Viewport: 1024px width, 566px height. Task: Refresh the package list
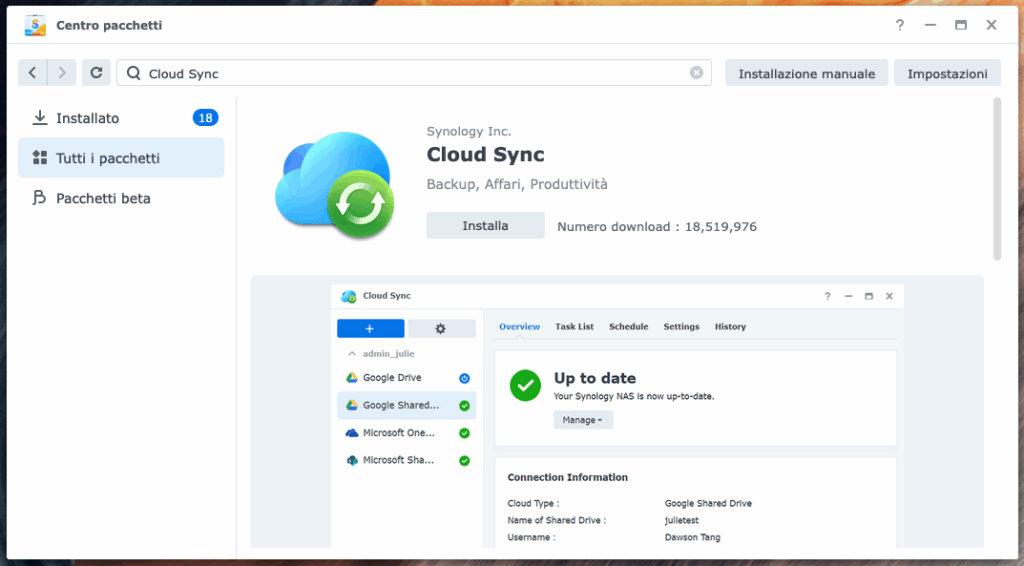[96, 73]
